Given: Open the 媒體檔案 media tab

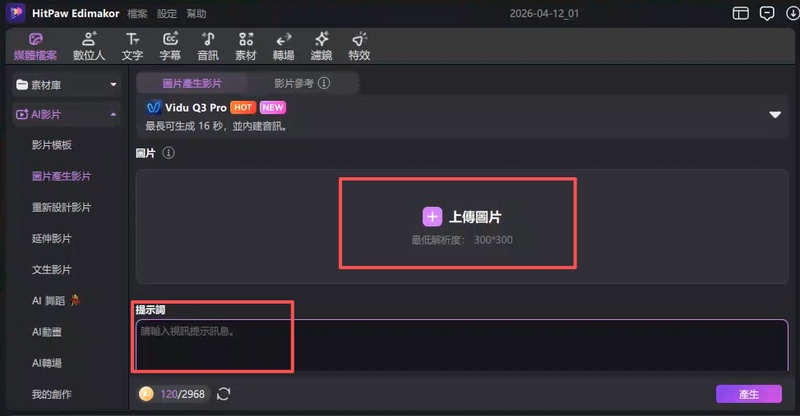Looking at the screenshot, I should click(35, 46).
